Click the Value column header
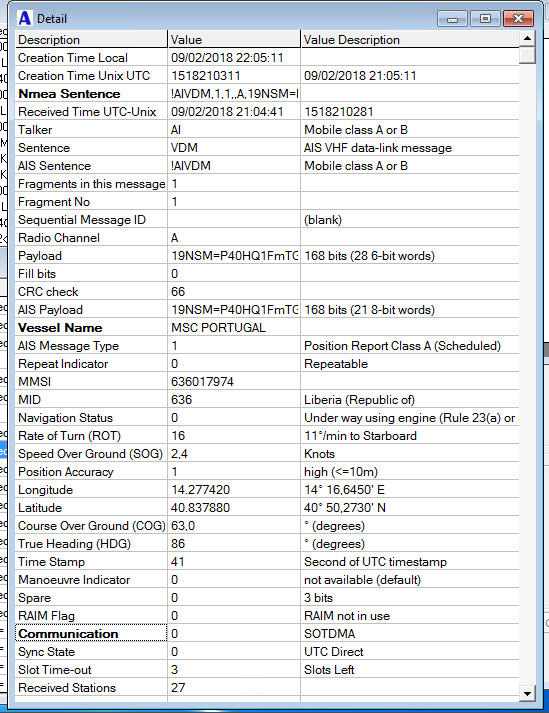The height and width of the screenshot is (713, 549). [234, 40]
